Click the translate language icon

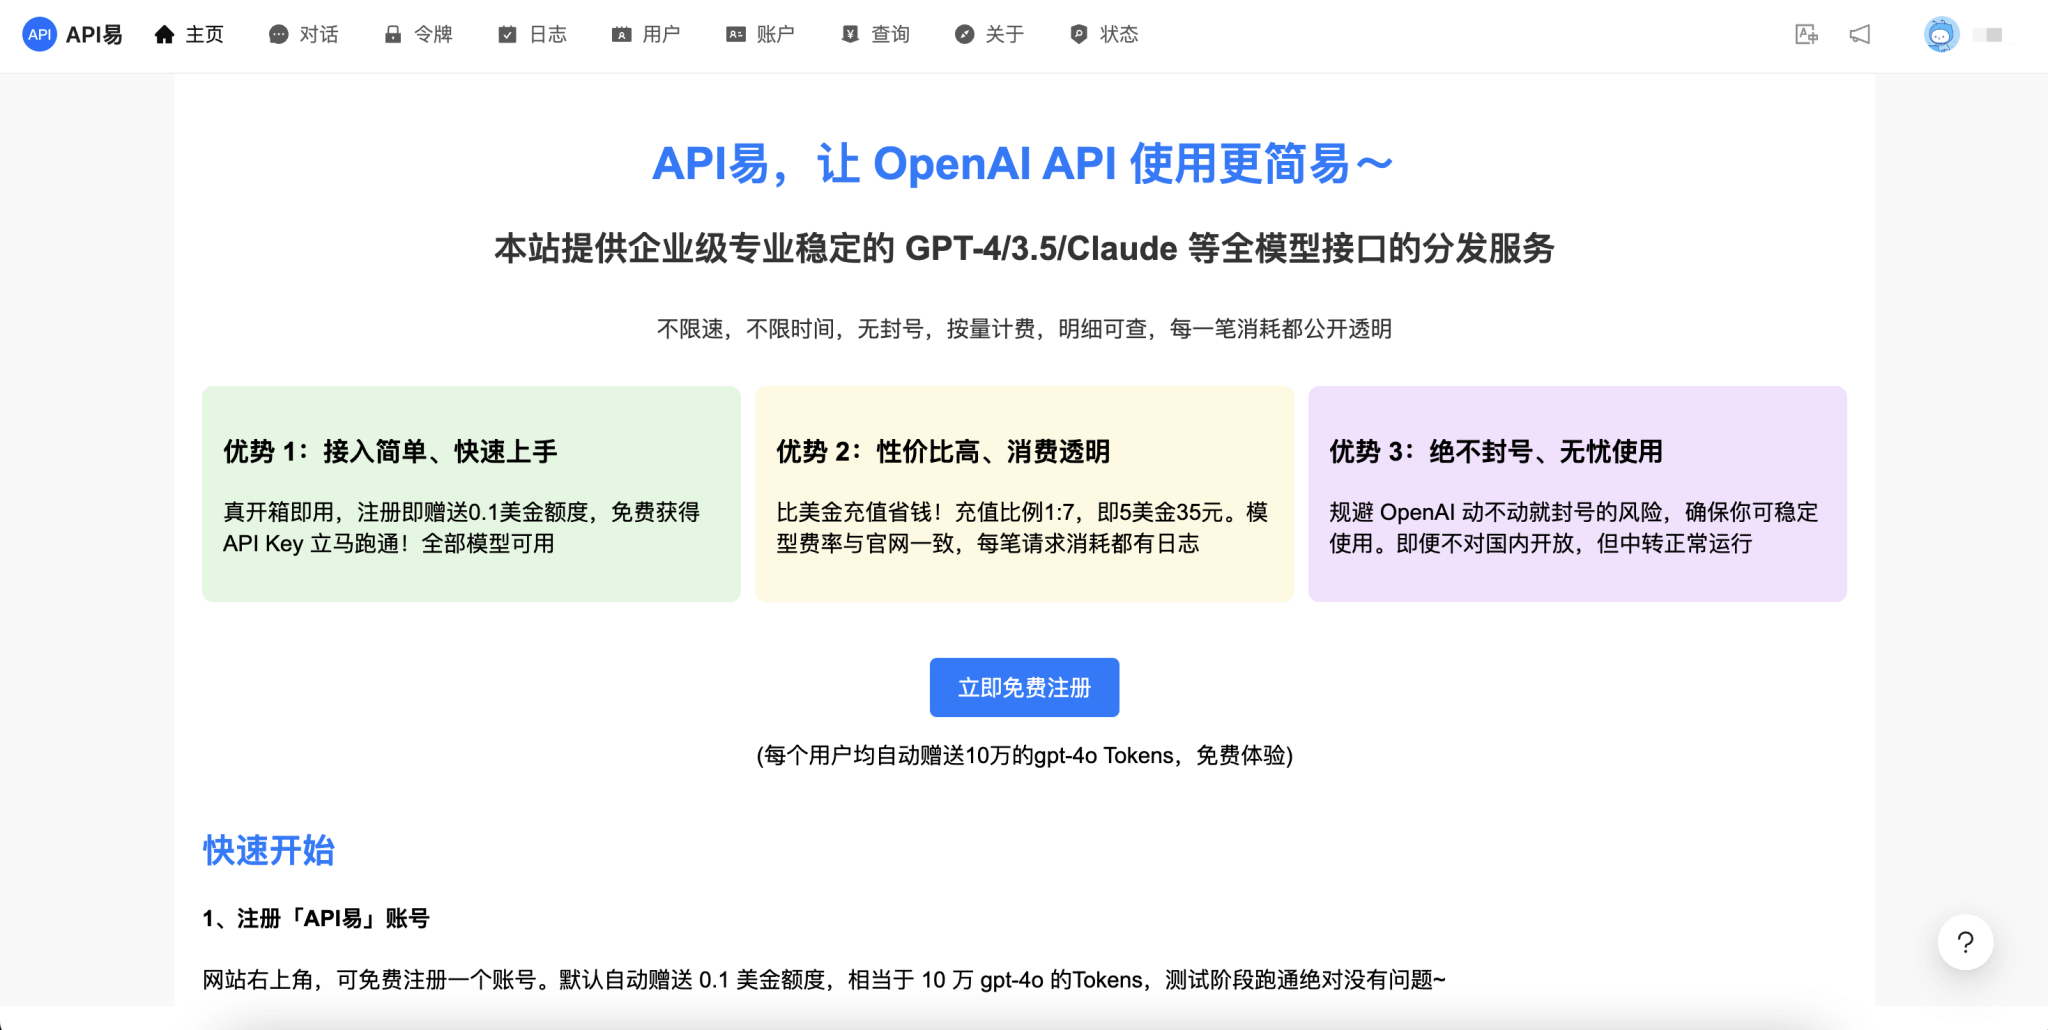tap(1806, 33)
